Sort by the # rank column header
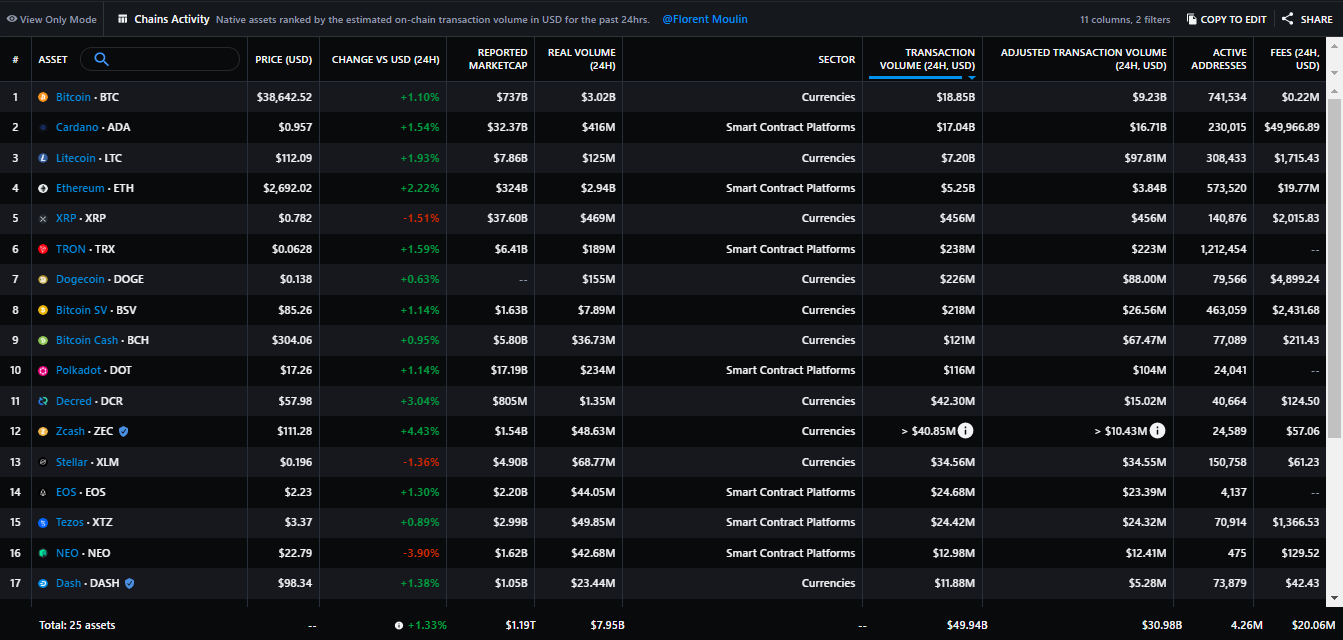 15,59
